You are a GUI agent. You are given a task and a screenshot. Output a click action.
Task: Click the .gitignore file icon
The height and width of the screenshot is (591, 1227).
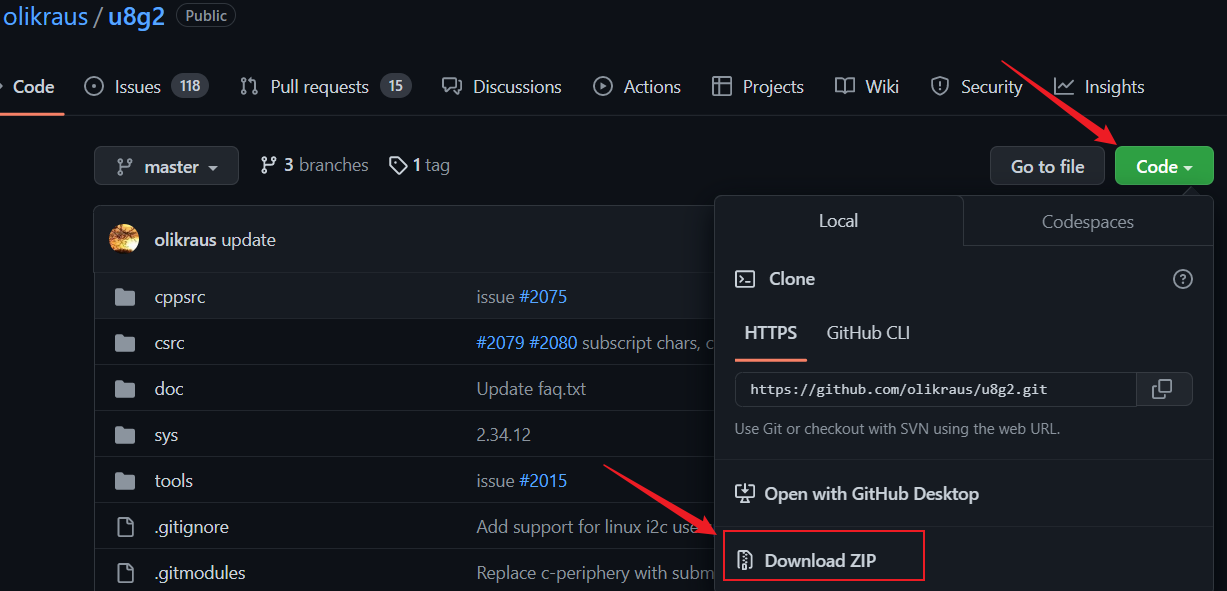click(x=125, y=527)
